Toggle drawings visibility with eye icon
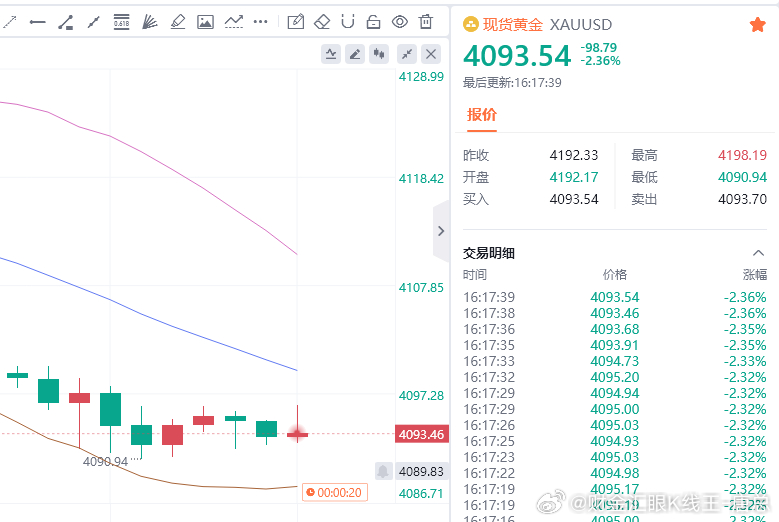The image size is (779, 522). click(x=399, y=22)
